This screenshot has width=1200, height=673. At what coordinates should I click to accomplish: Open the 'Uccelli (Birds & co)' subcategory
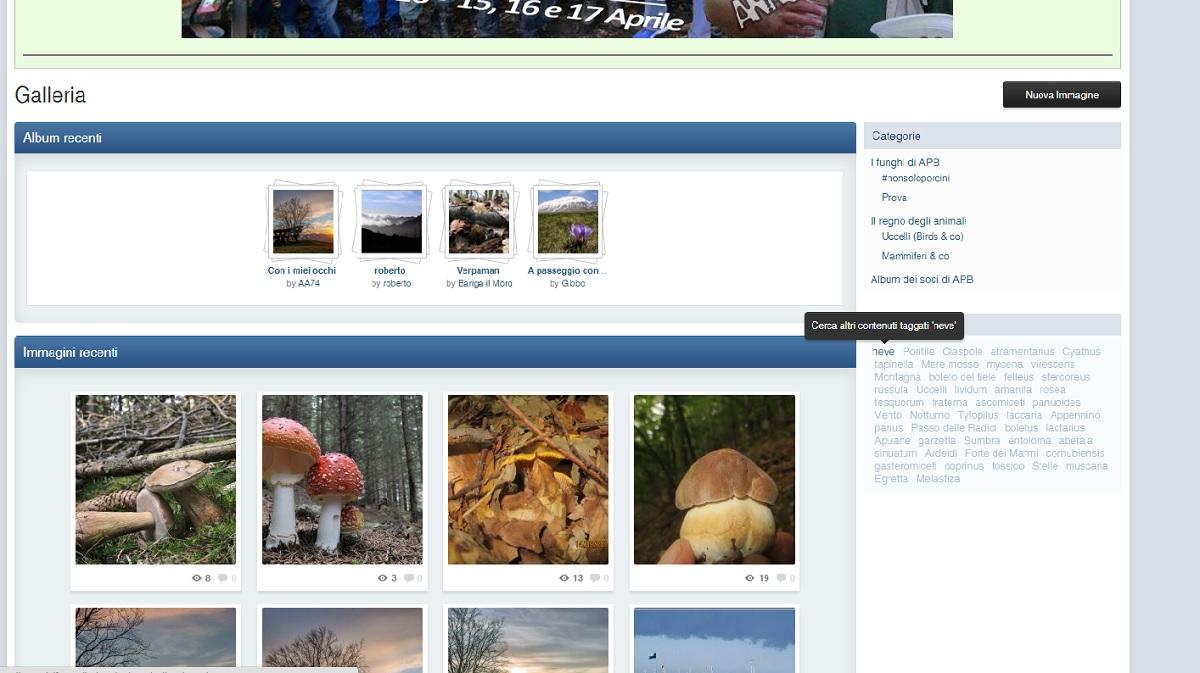point(922,237)
